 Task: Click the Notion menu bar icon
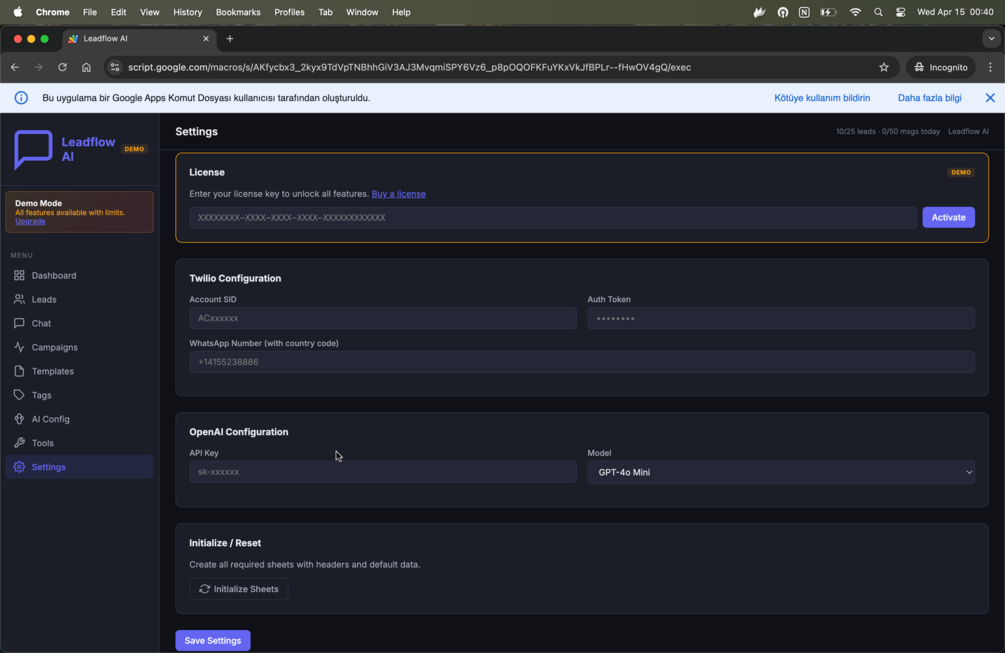pos(804,12)
